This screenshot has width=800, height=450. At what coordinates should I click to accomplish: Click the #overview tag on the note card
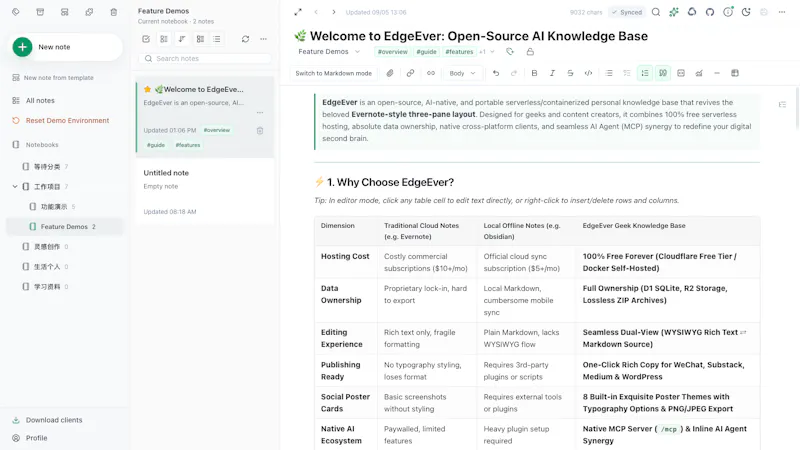(217, 130)
